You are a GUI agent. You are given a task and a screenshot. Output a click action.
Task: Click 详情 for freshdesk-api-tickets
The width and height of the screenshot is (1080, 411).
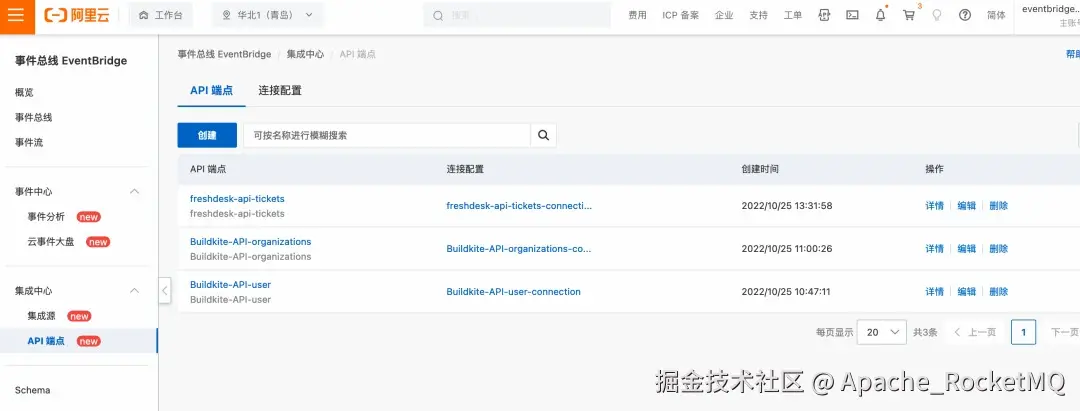point(935,205)
